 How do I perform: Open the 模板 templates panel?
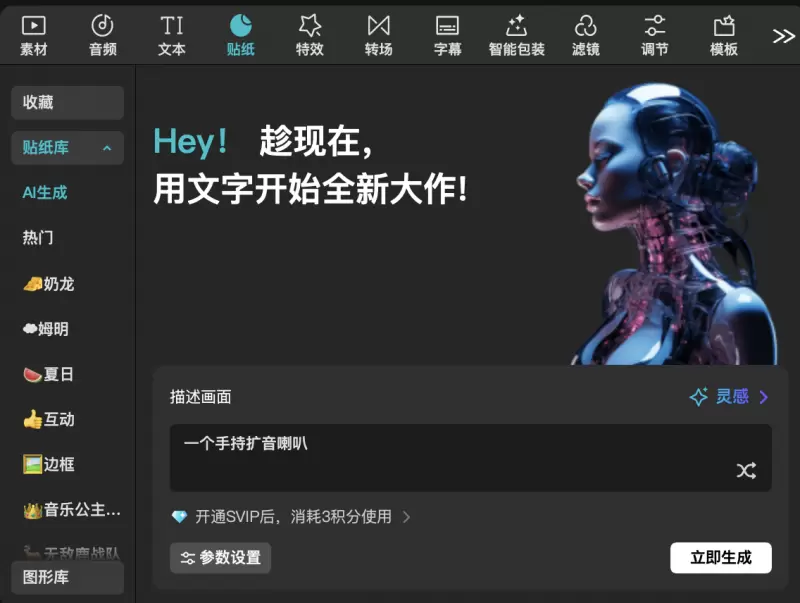pyautogui.click(x=724, y=35)
